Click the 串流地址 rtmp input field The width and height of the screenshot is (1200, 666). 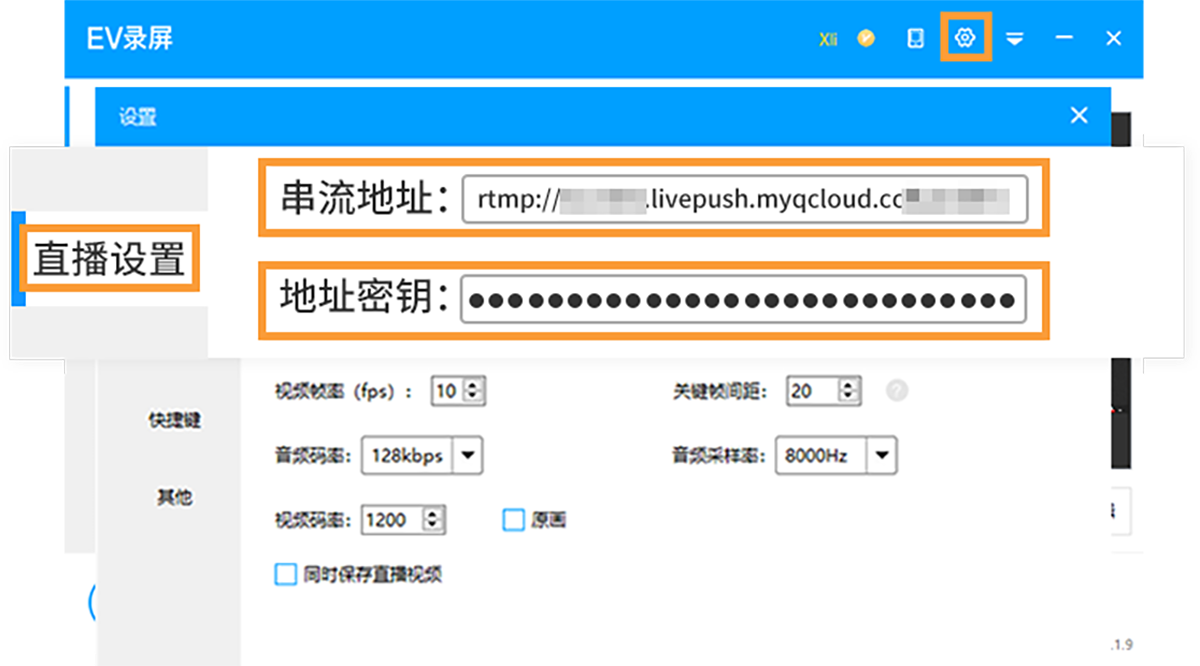tap(743, 200)
